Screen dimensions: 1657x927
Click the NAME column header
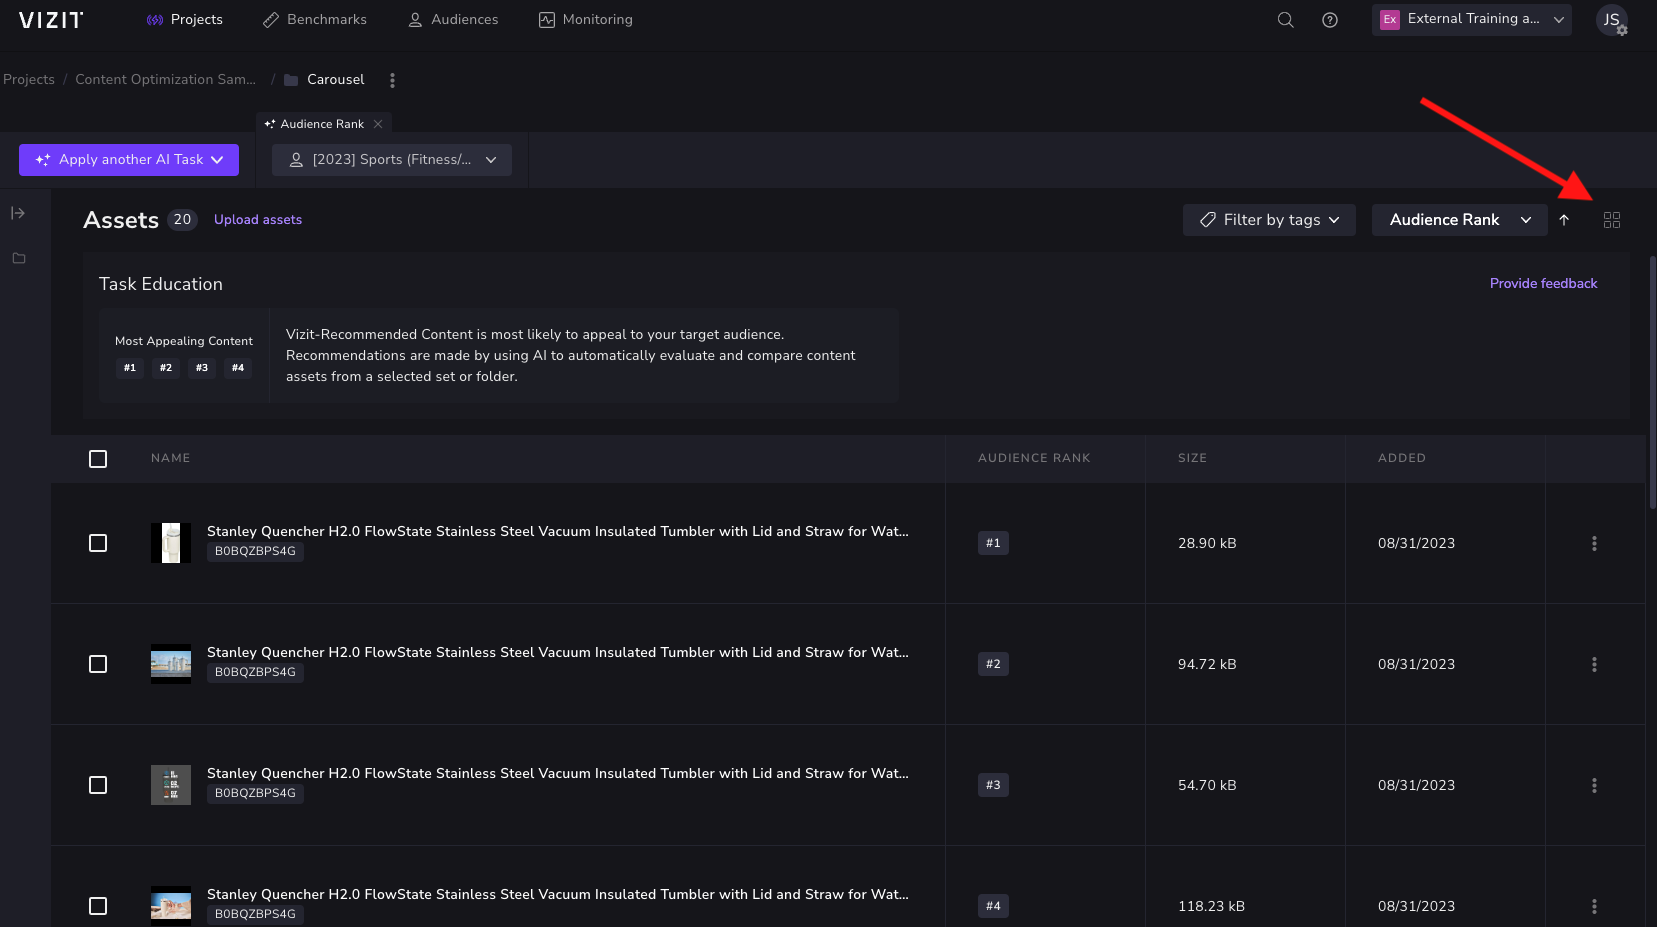(x=171, y=458)
